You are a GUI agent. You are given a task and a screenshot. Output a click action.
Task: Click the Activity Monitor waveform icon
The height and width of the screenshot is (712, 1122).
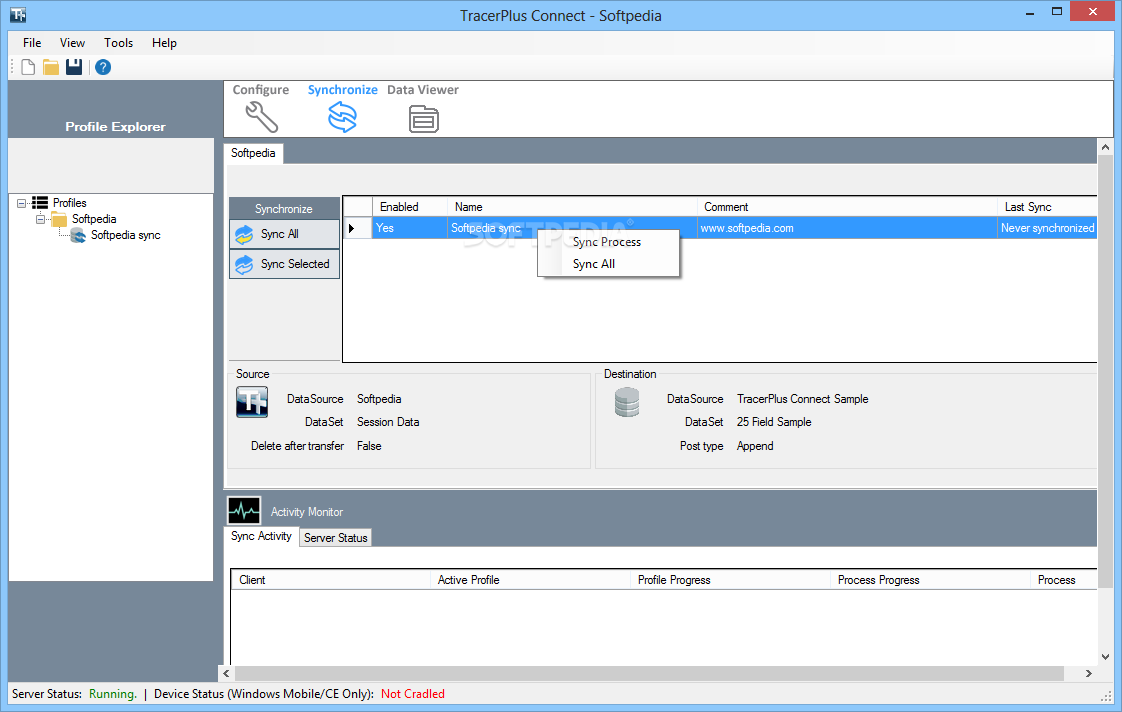tap(244, 511)
